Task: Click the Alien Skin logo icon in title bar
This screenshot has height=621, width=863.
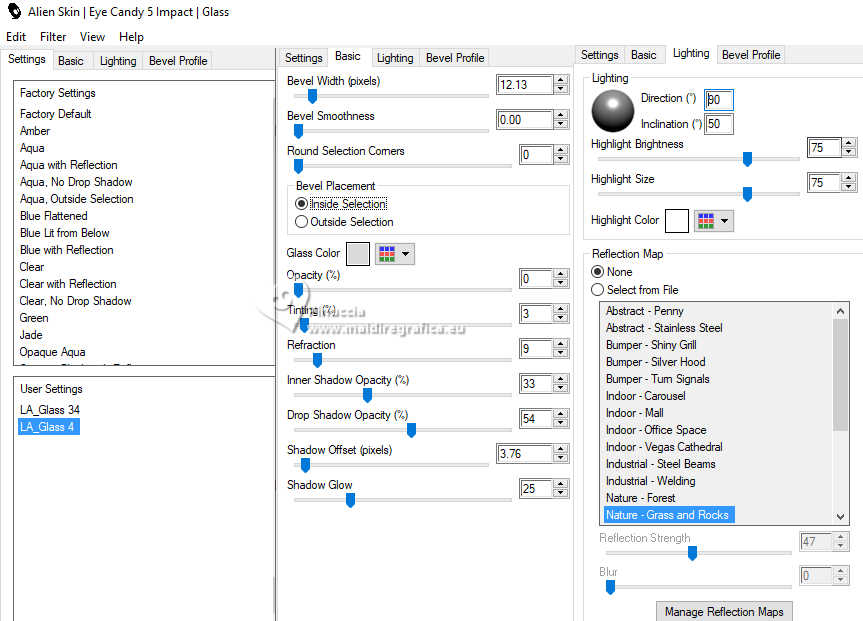Action: click(x=14, y=11)
